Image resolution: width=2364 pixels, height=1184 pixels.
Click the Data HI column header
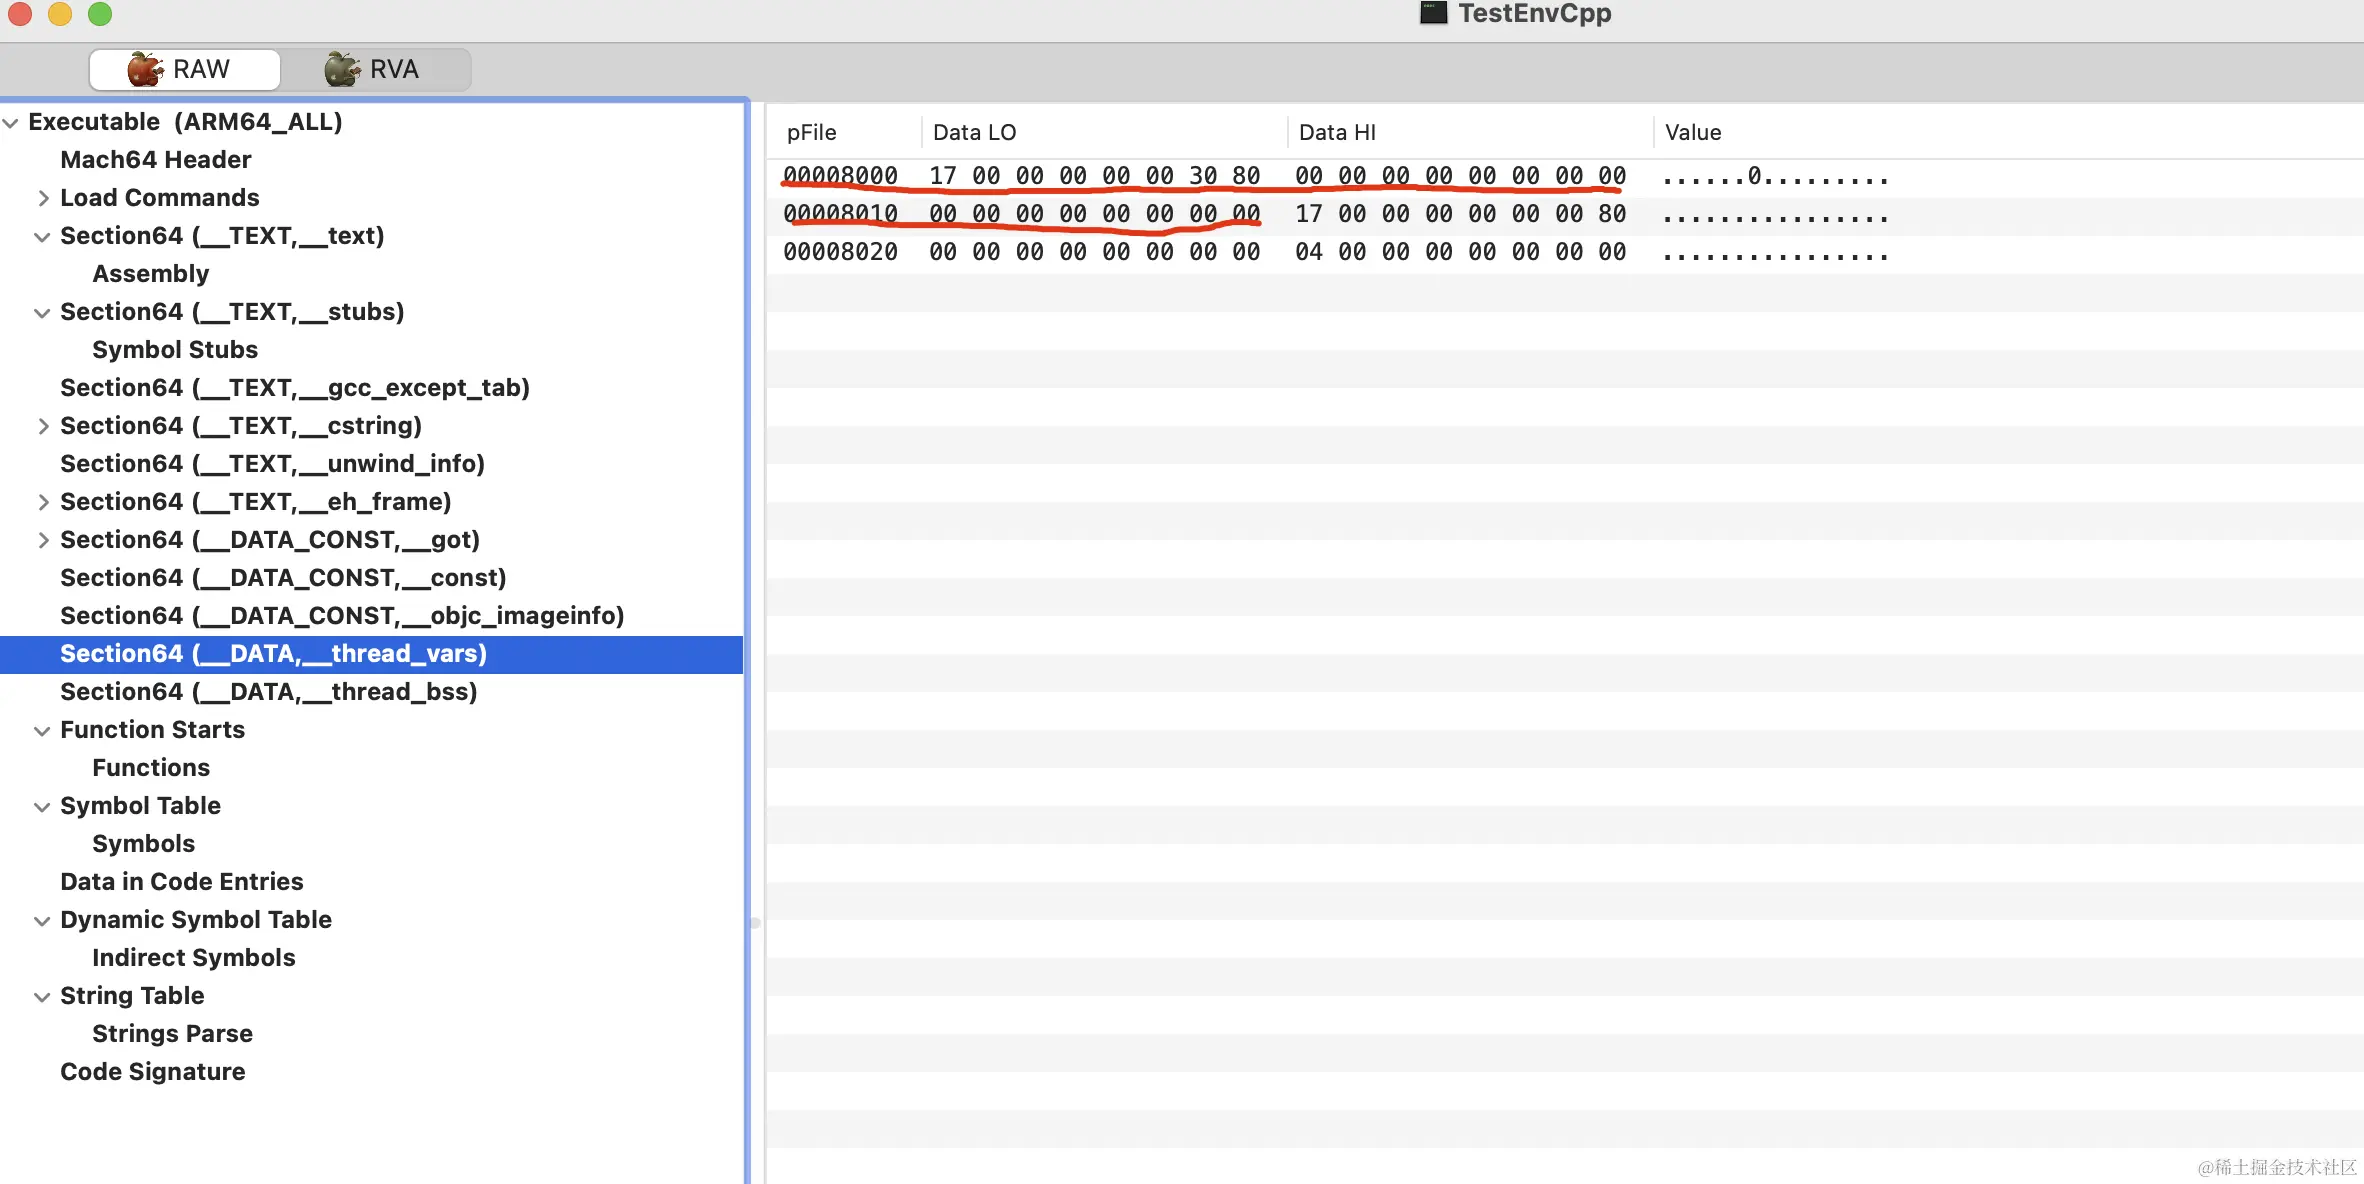click(x=1337, y=132)
